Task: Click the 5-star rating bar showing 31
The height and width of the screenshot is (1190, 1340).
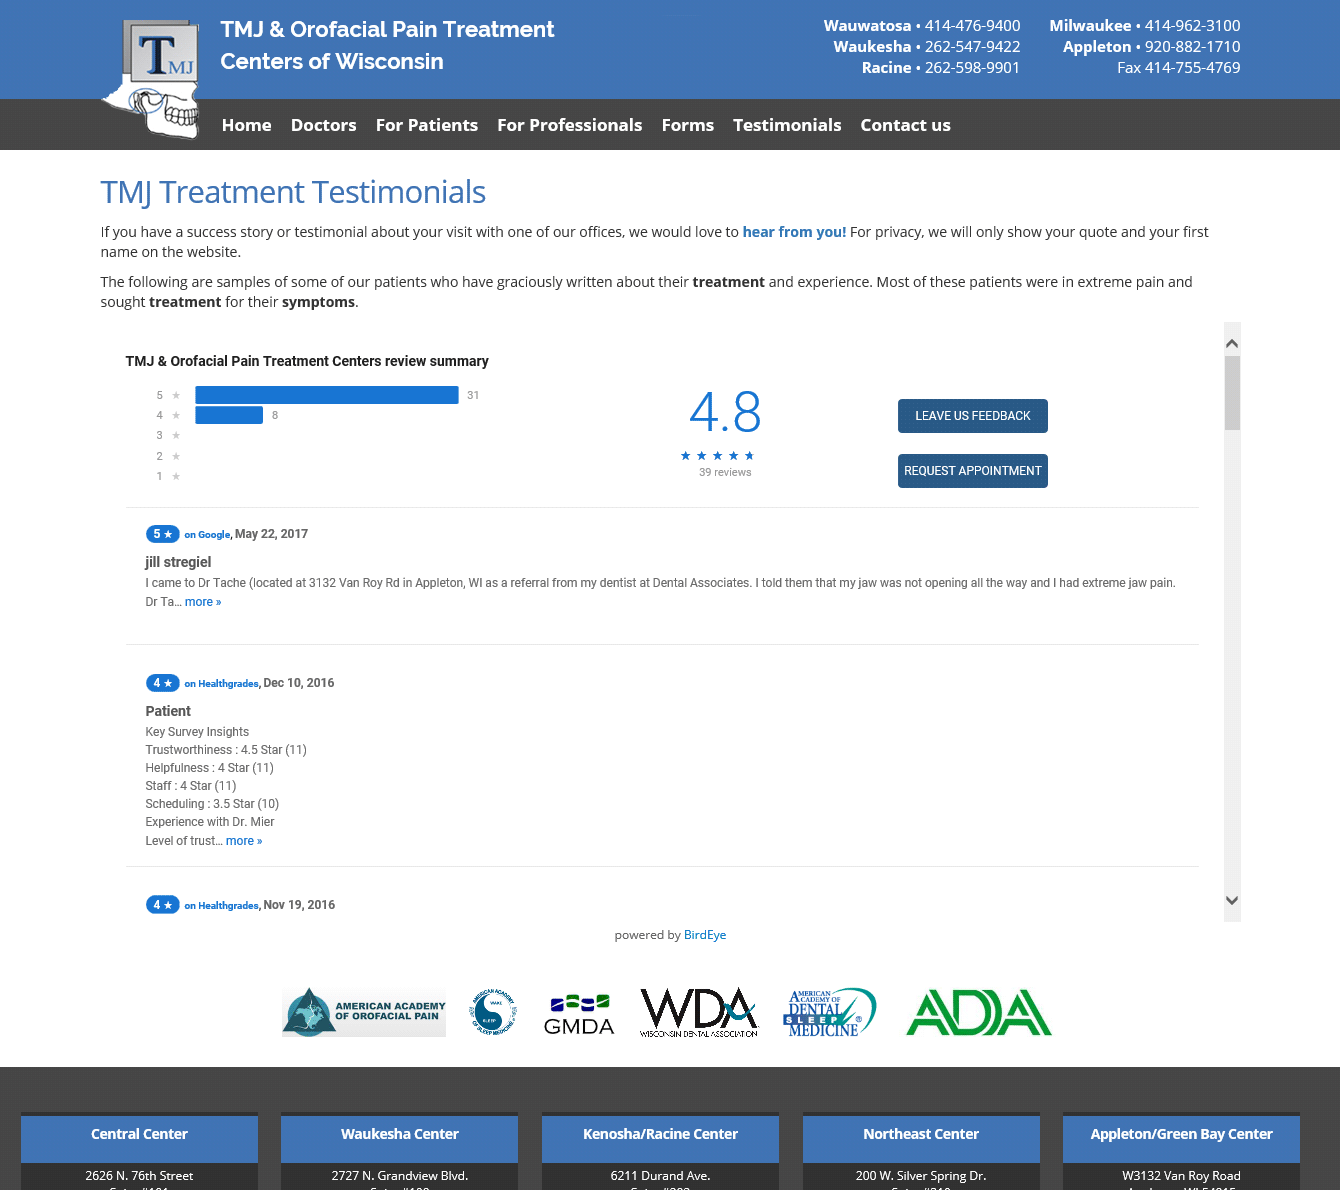Action: 327,395
